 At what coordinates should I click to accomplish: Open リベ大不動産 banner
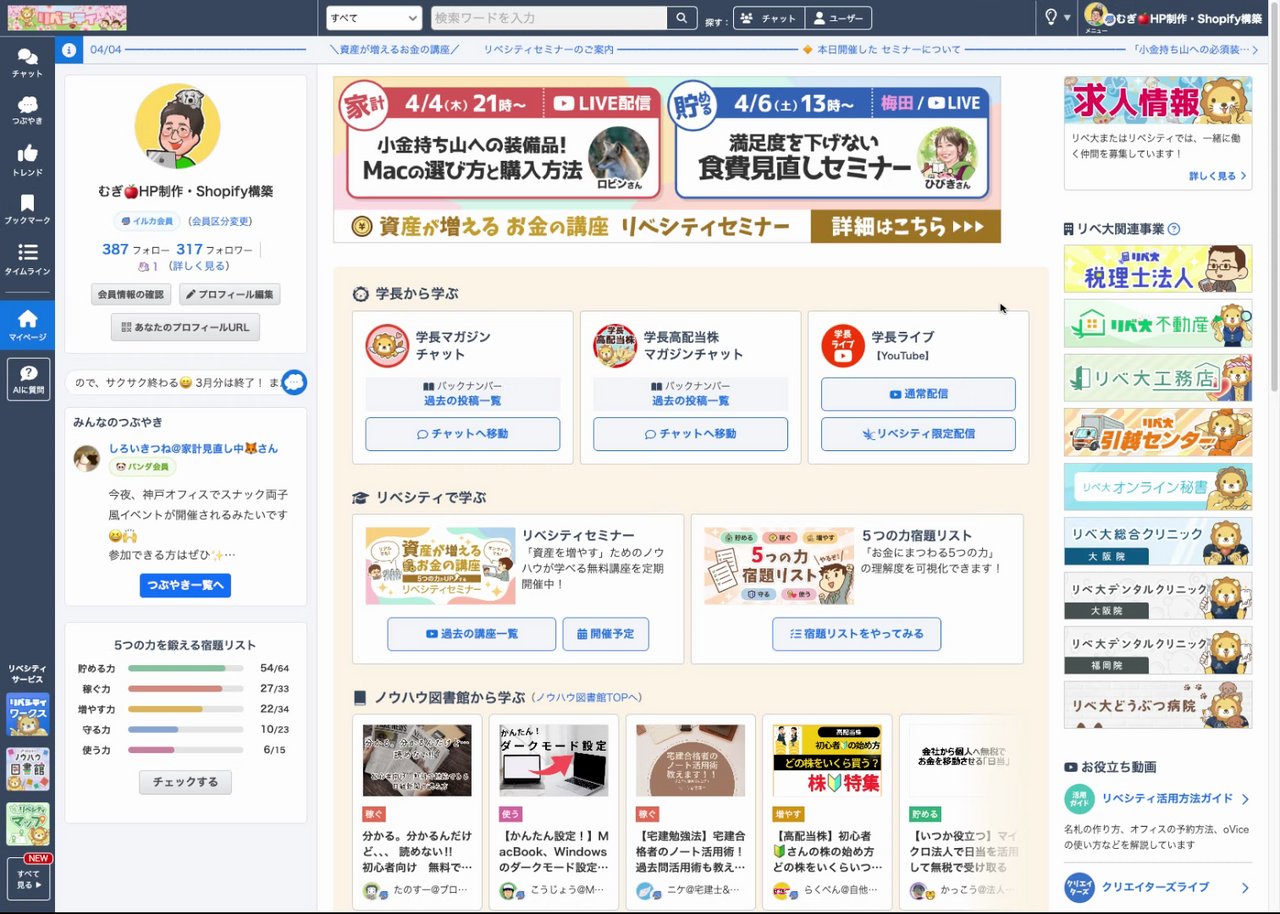click(1157, 323)
